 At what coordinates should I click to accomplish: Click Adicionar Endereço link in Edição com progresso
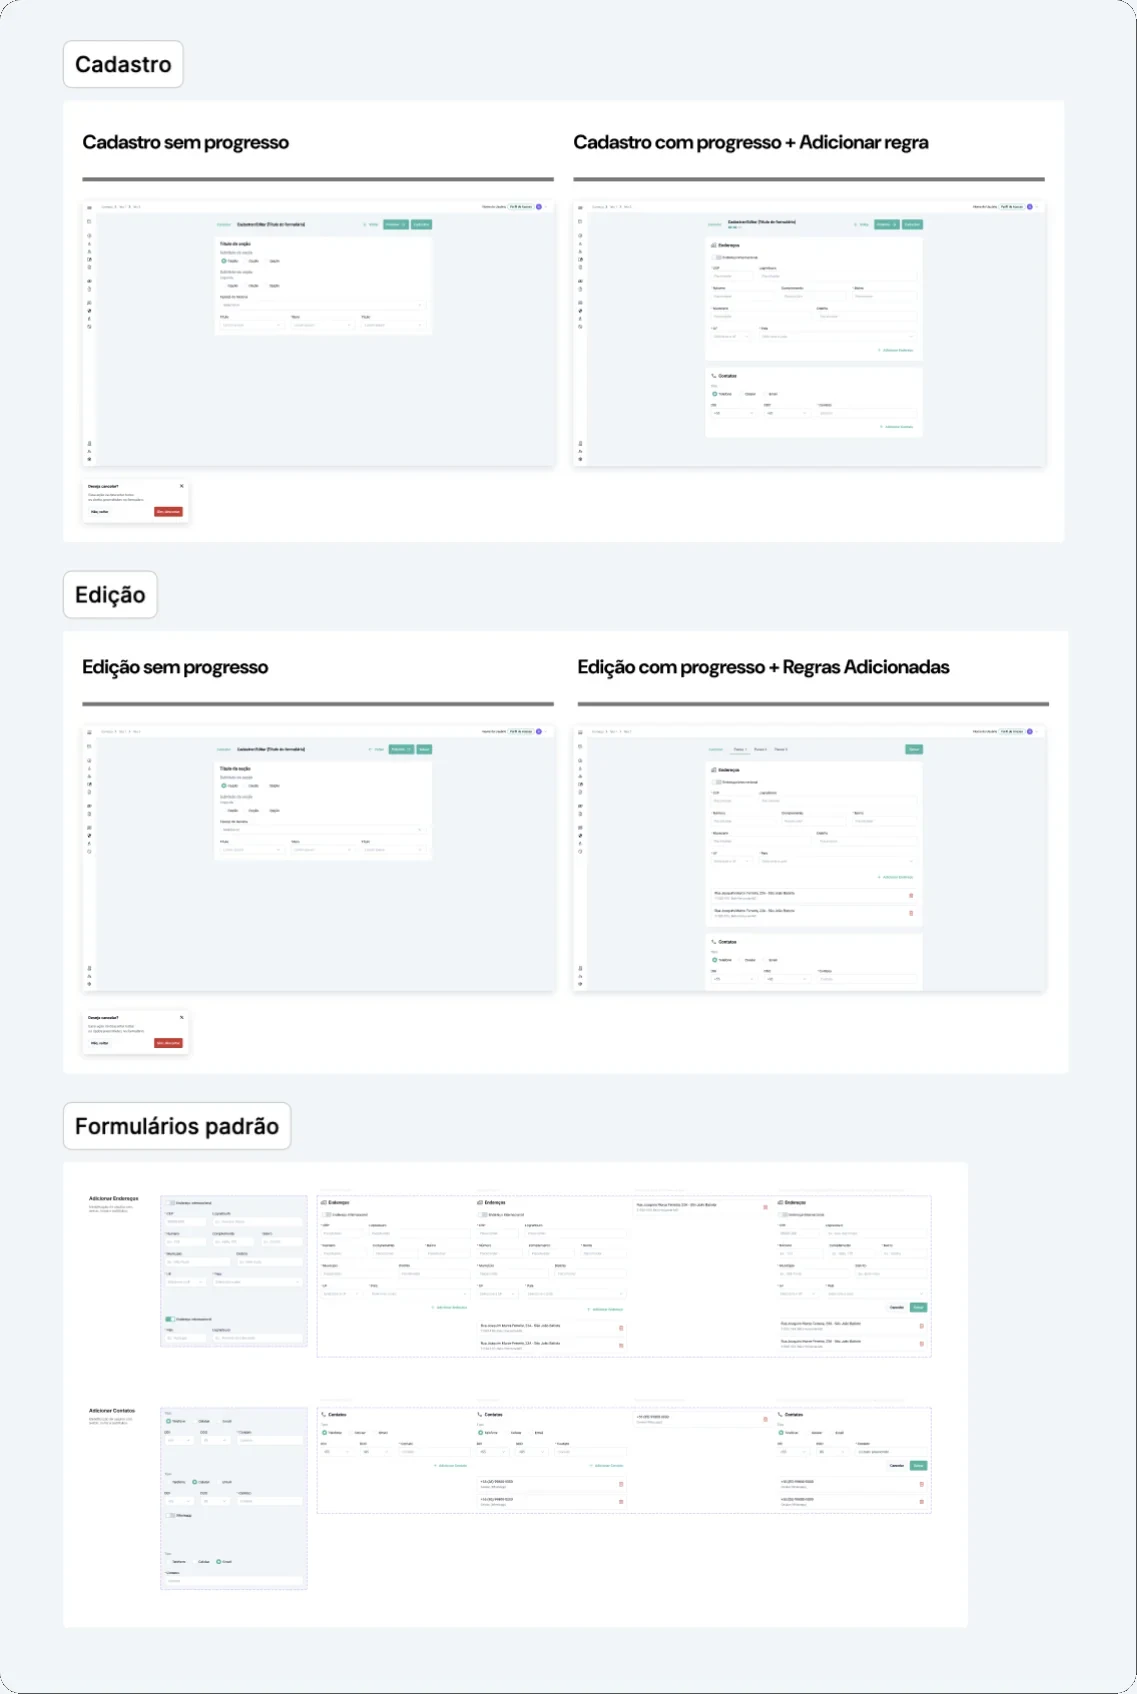(x=896, y=877)
